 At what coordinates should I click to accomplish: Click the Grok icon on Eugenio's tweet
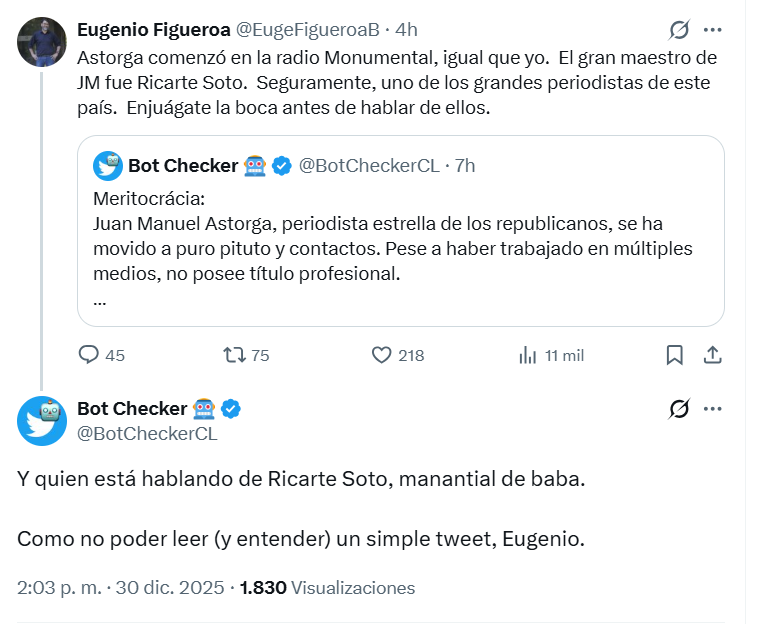pyautogui.click(x=679, y=30)
